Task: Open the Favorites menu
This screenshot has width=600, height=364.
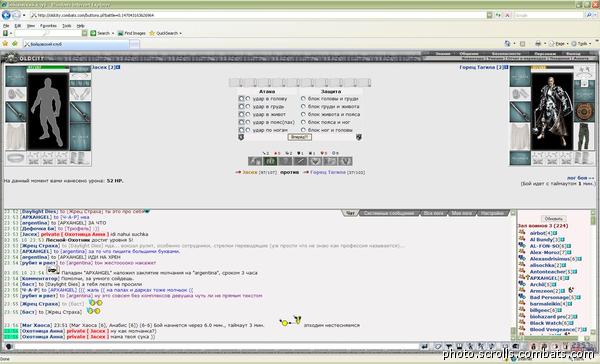Action: (x=48, y=26)
